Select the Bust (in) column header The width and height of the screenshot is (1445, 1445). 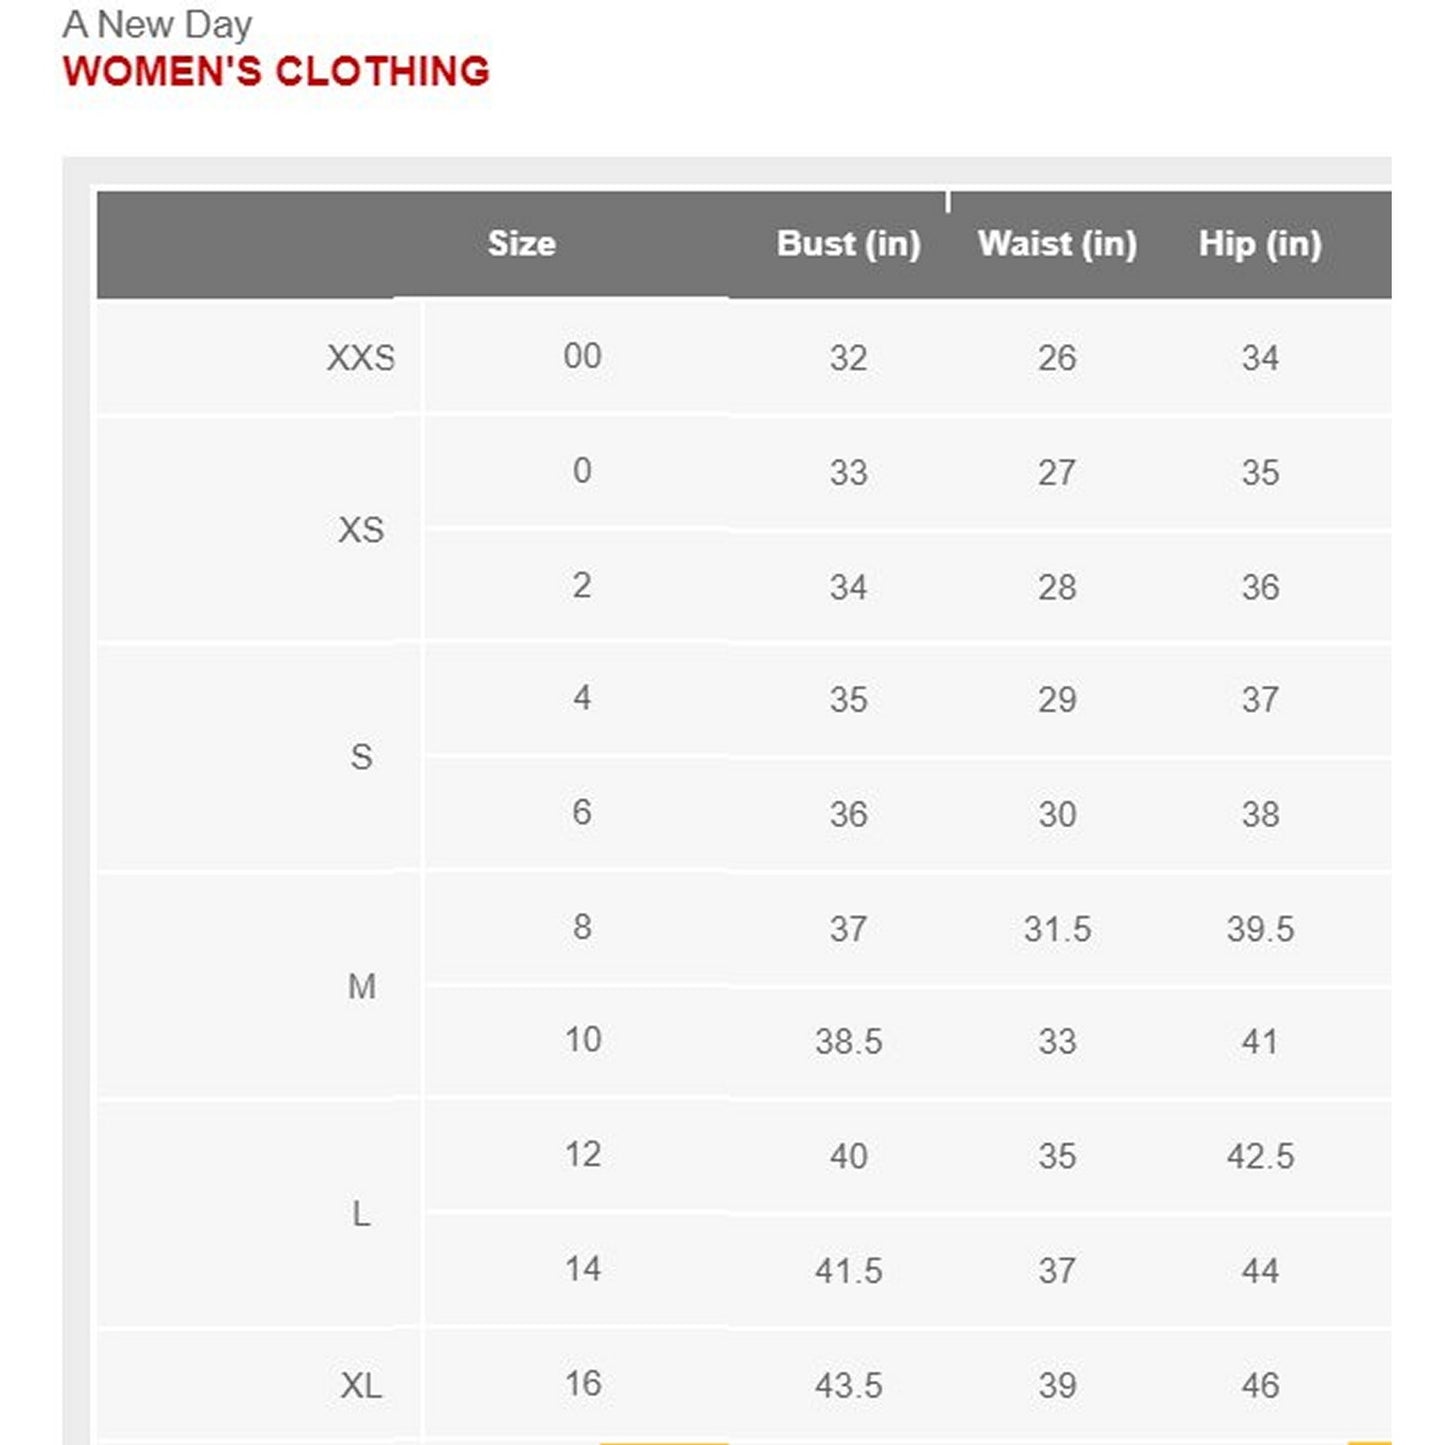tap(848, 244)
